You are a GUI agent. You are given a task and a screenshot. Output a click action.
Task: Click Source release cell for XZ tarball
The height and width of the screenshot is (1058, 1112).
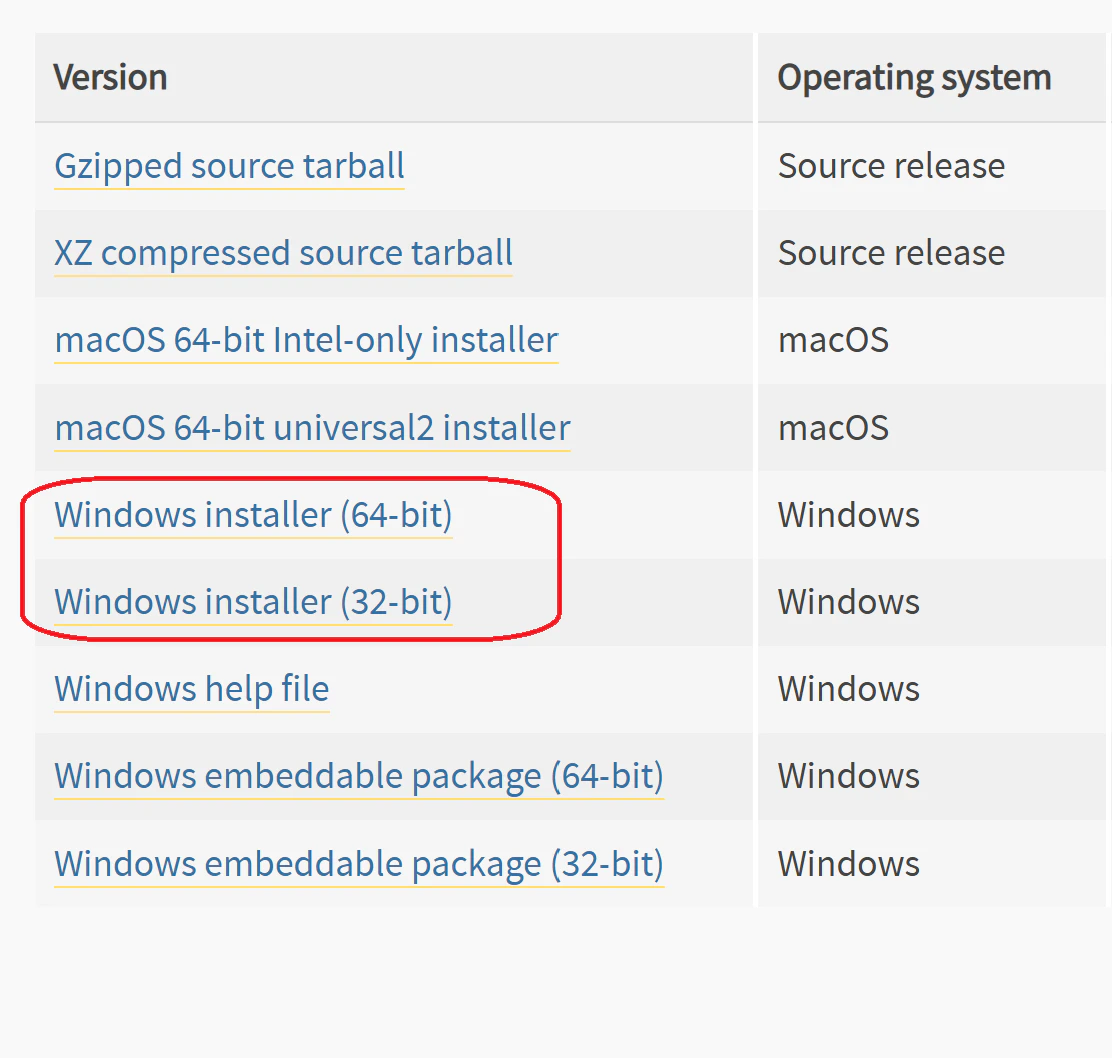tap(891, 254)
